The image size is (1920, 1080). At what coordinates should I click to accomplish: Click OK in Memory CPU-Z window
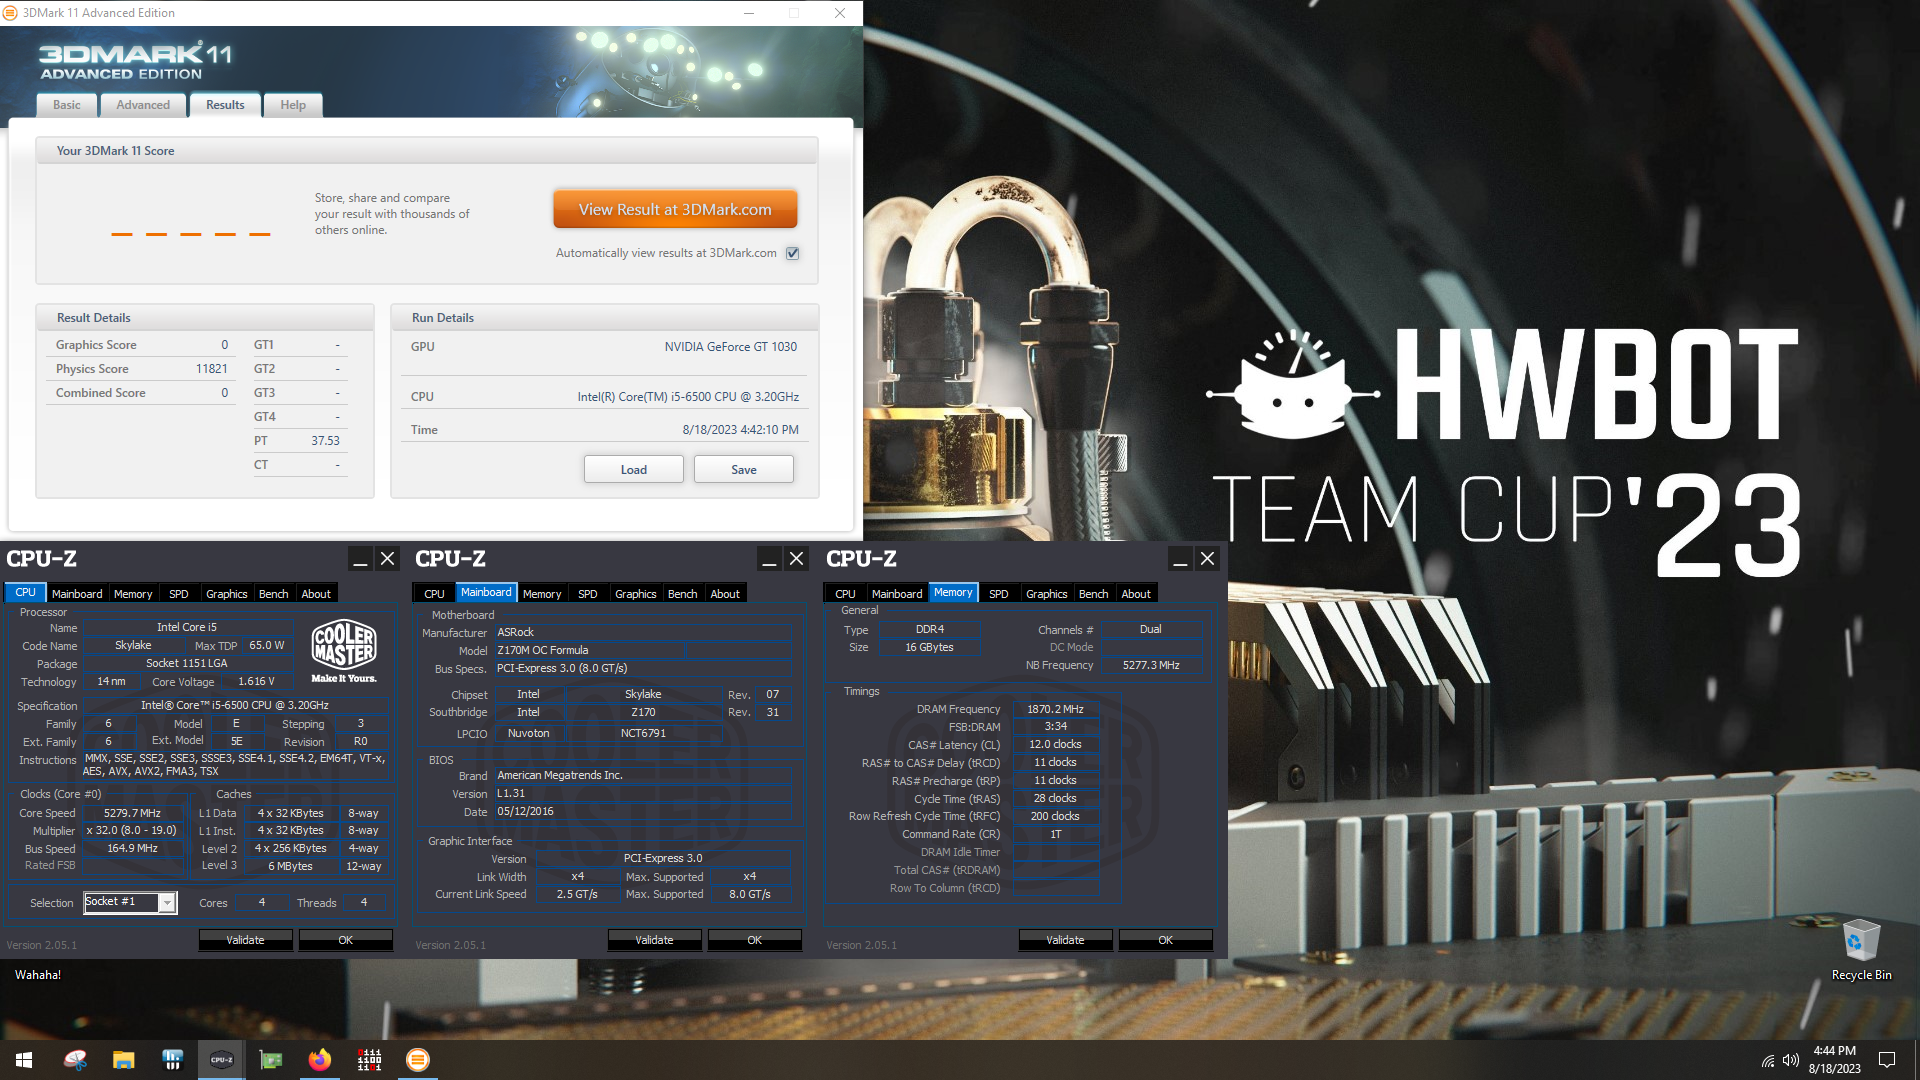click(1165, 940)
